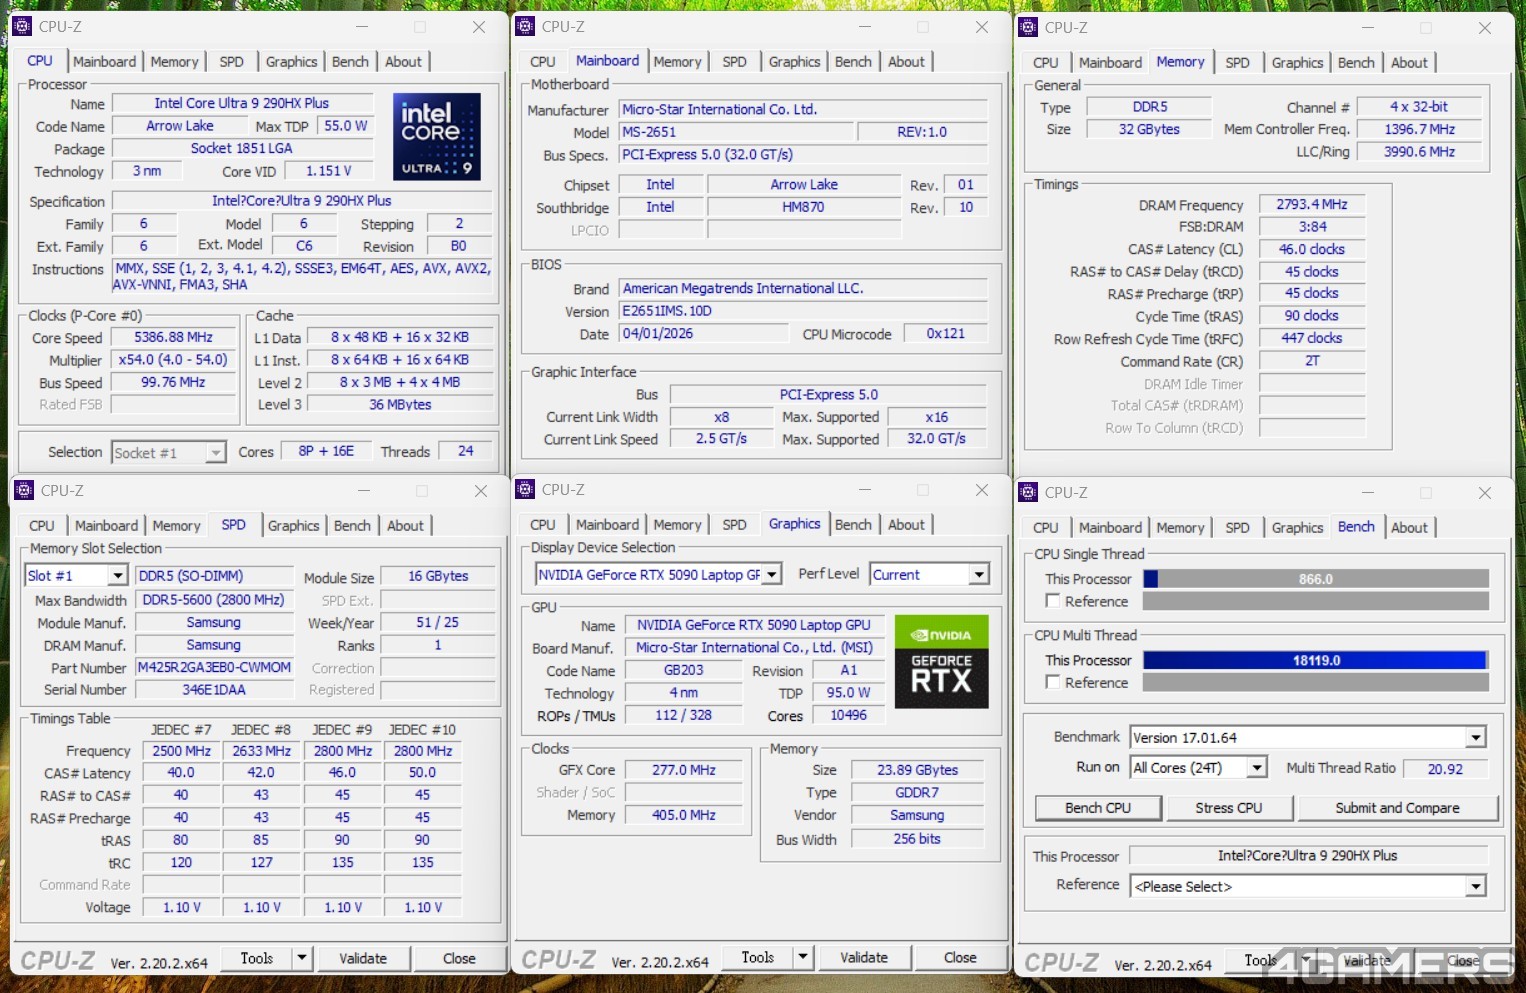Click the JEDEC #7 frequency 2500 MHz
Screen dimensions: 1526x993
(181, 751)
